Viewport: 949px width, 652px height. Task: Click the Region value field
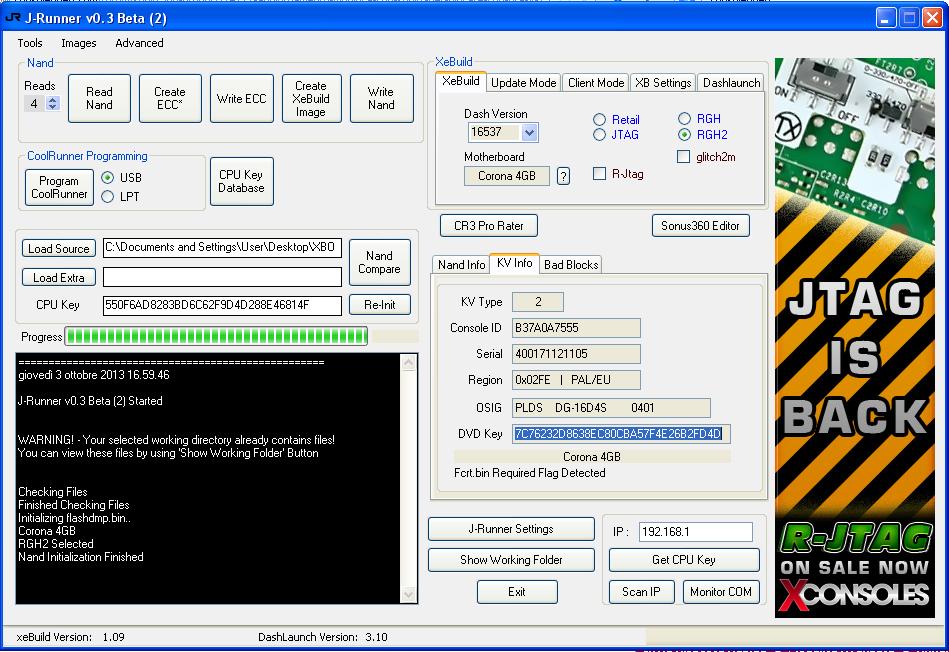pos(576,380)
